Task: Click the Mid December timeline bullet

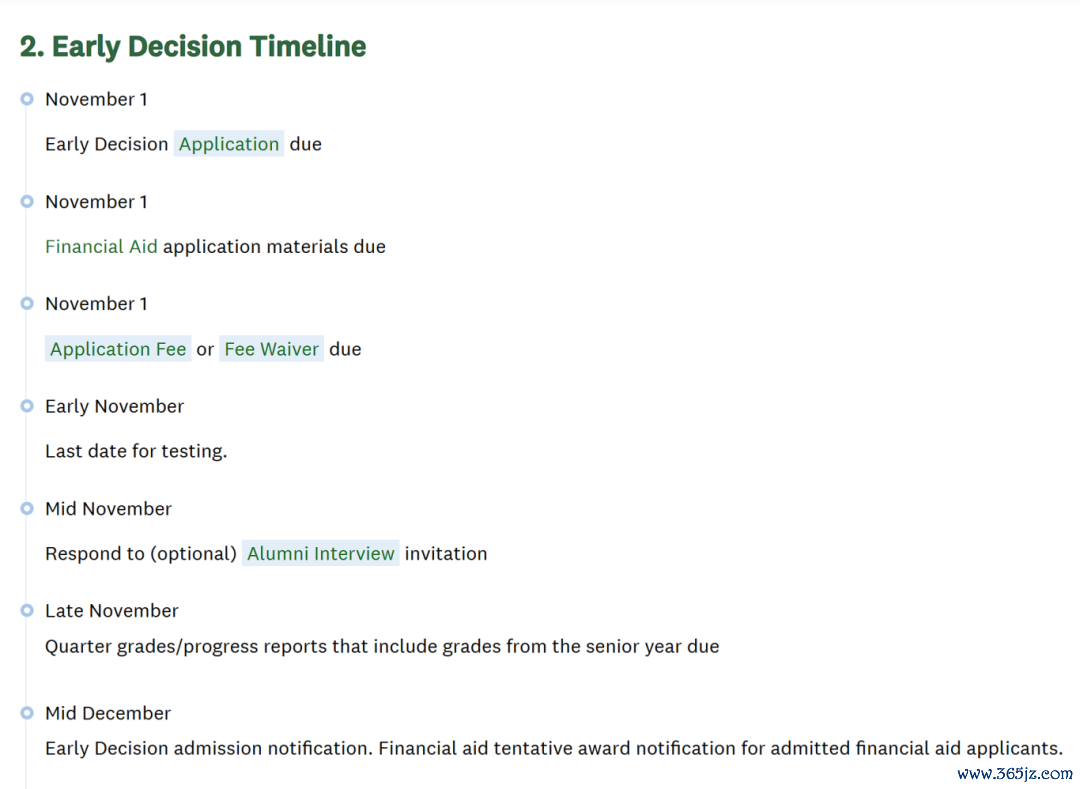Action: [x=27, y=713]
